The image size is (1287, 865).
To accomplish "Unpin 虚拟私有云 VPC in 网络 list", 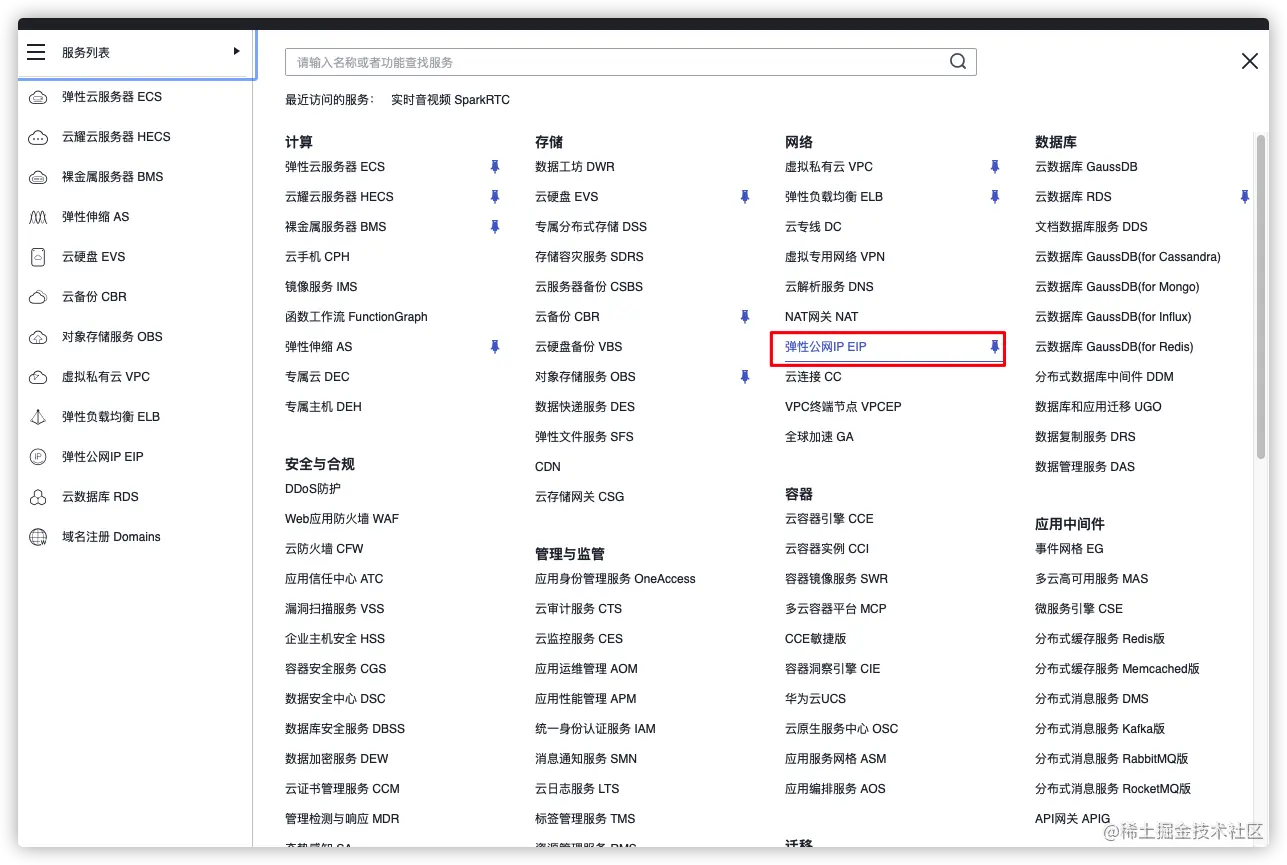I will click(994, 167).
